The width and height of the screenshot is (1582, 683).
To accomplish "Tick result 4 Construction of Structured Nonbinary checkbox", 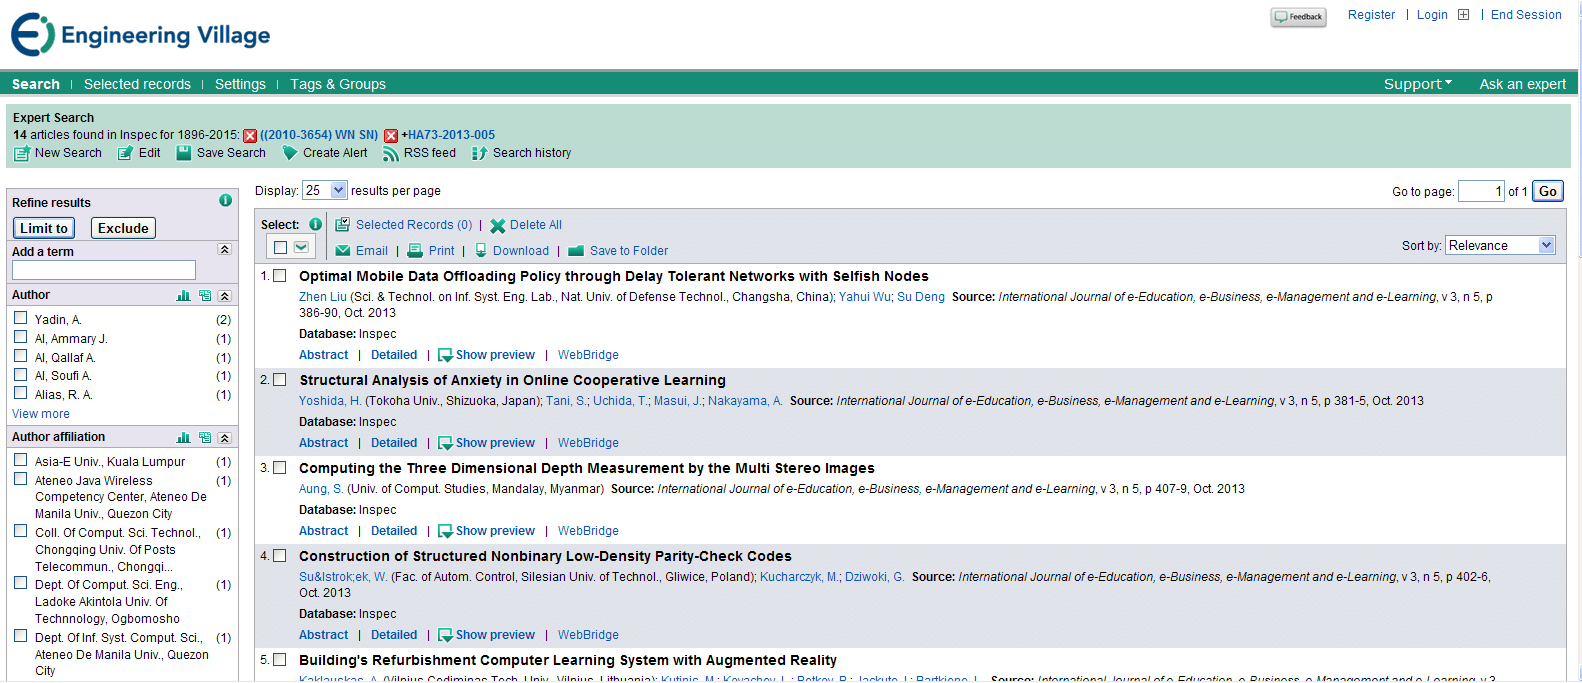I will [280, 556].
